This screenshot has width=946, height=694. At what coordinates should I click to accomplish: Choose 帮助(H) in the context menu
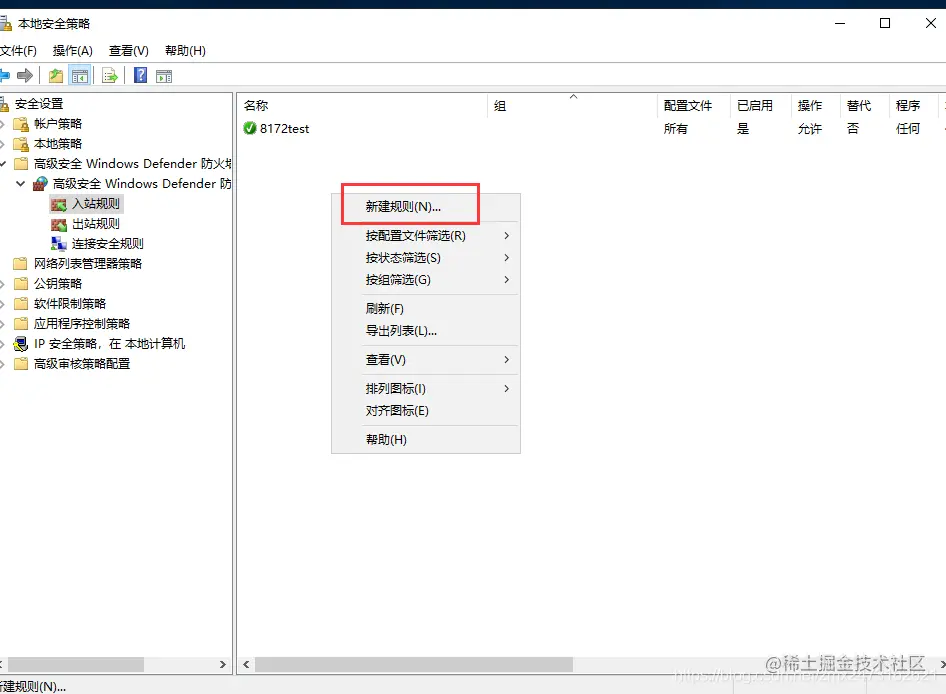(425, 439)
